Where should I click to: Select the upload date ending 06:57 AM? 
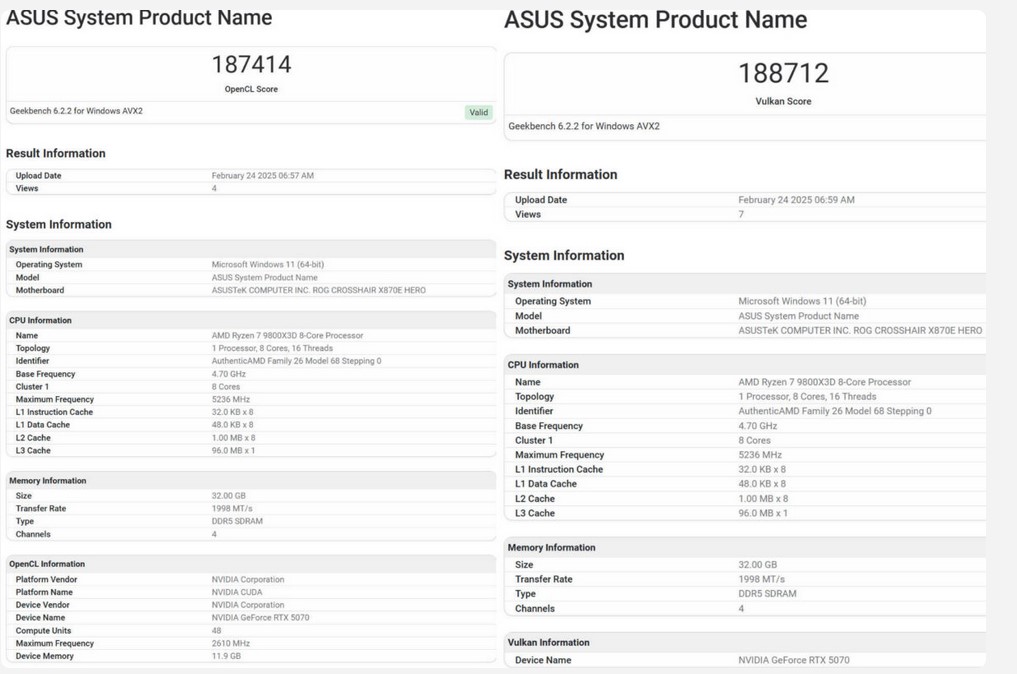coord(262,176)
